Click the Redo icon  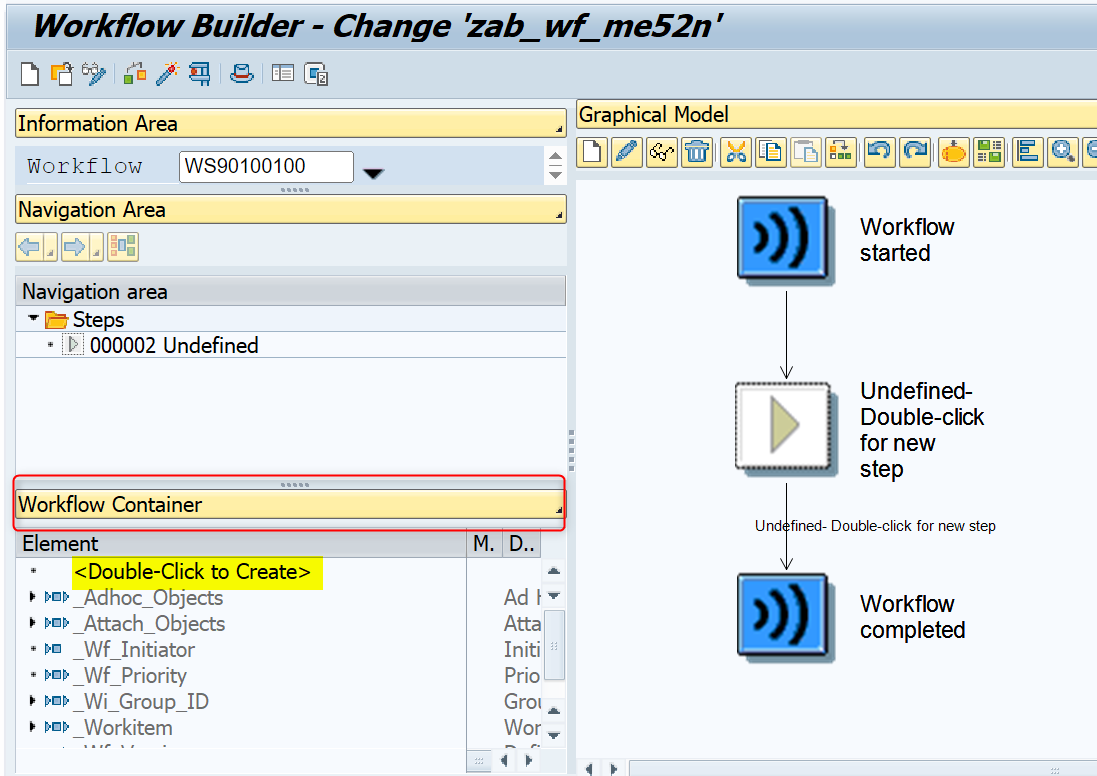(915, 151)
